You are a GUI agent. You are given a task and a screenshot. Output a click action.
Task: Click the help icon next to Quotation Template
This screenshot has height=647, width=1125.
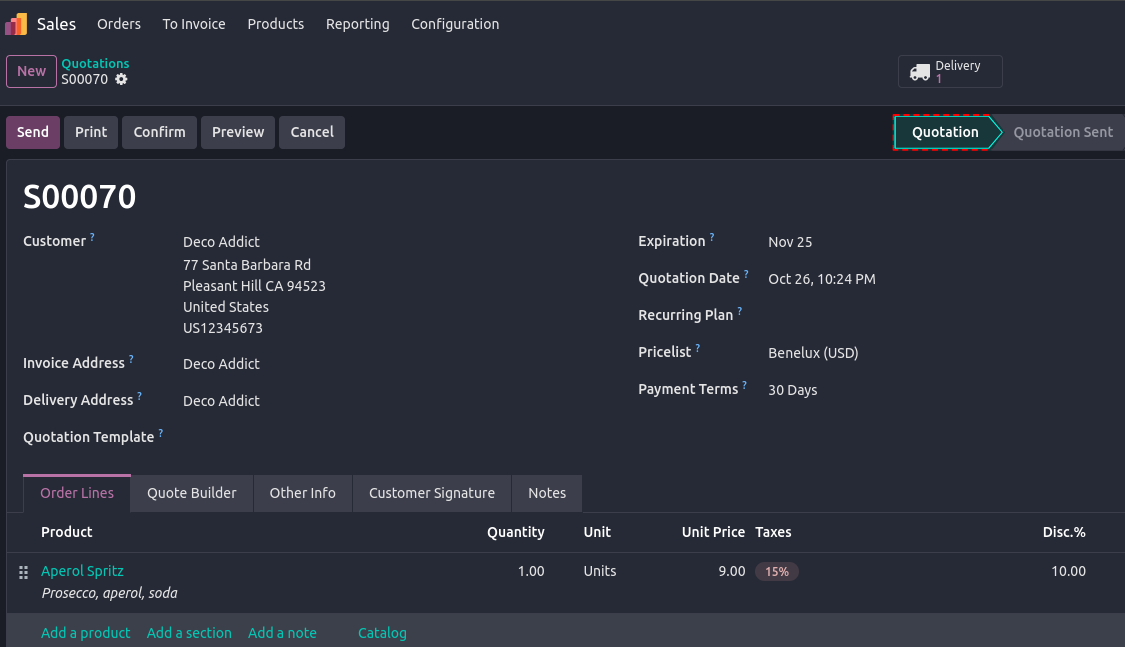[x=161, y=434]
